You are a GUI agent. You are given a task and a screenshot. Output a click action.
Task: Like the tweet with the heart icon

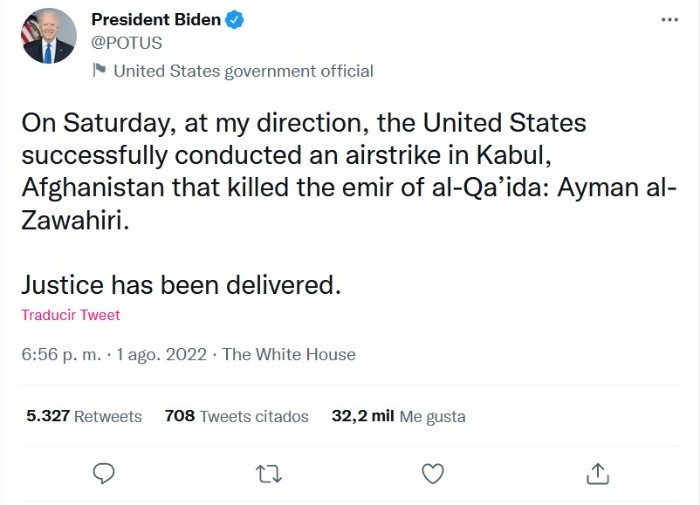[x=432, y=473]
